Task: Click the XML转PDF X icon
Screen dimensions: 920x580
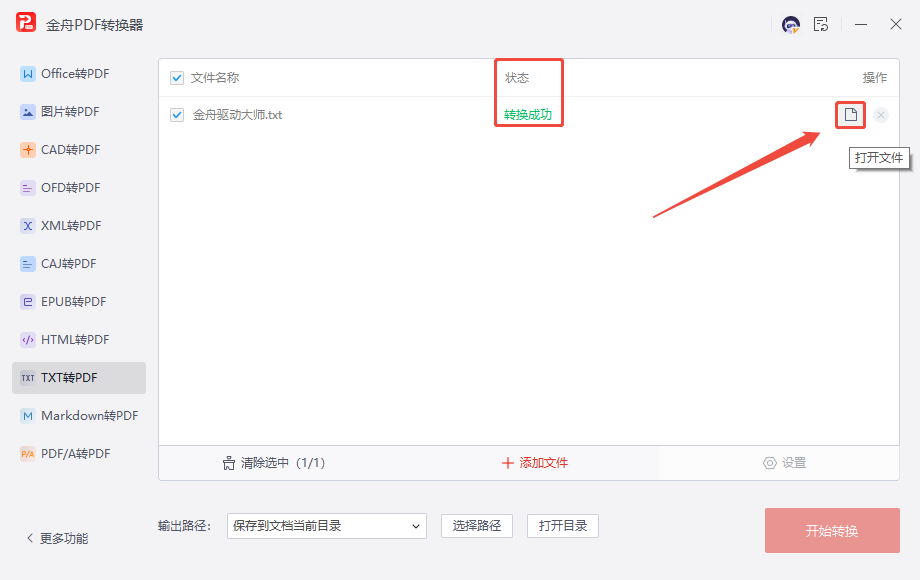Action: (x=28, y=226)
